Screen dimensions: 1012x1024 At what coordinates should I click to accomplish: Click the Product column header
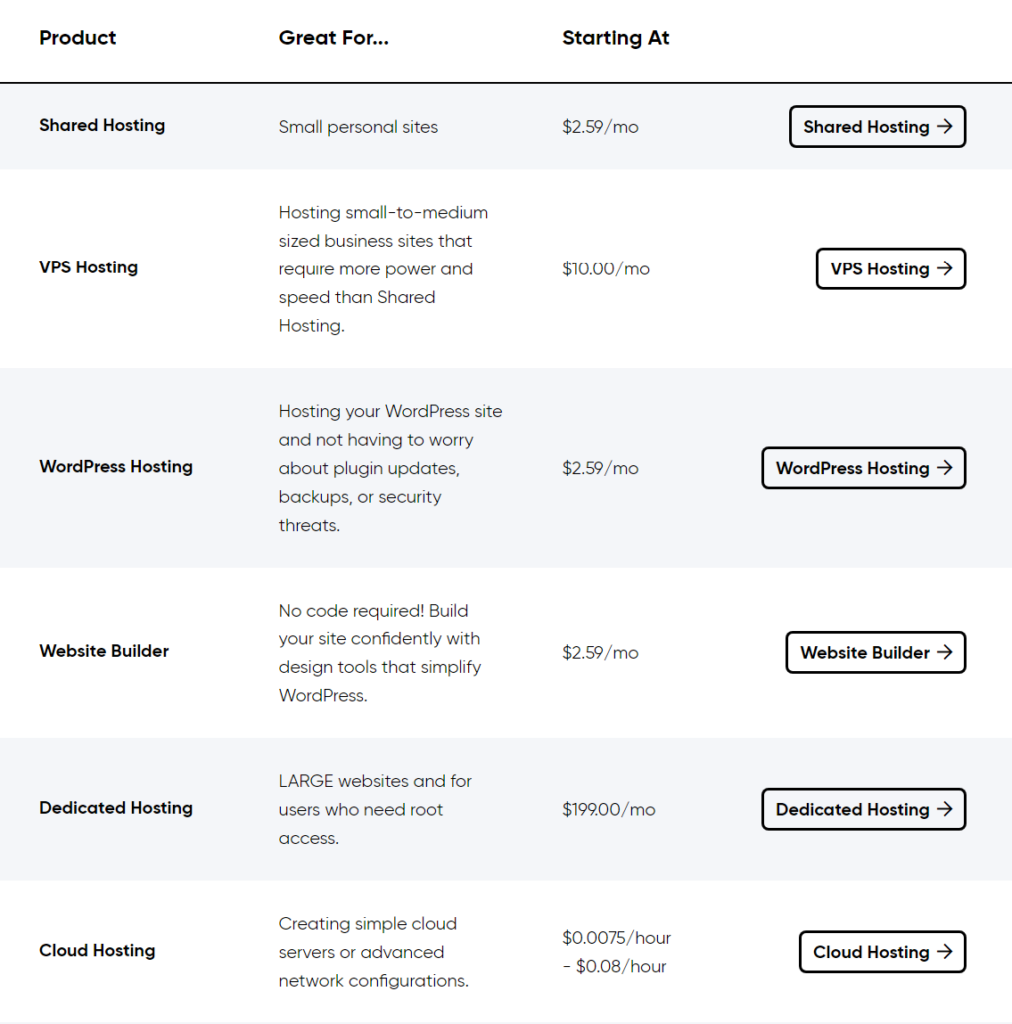click(78, 38)
